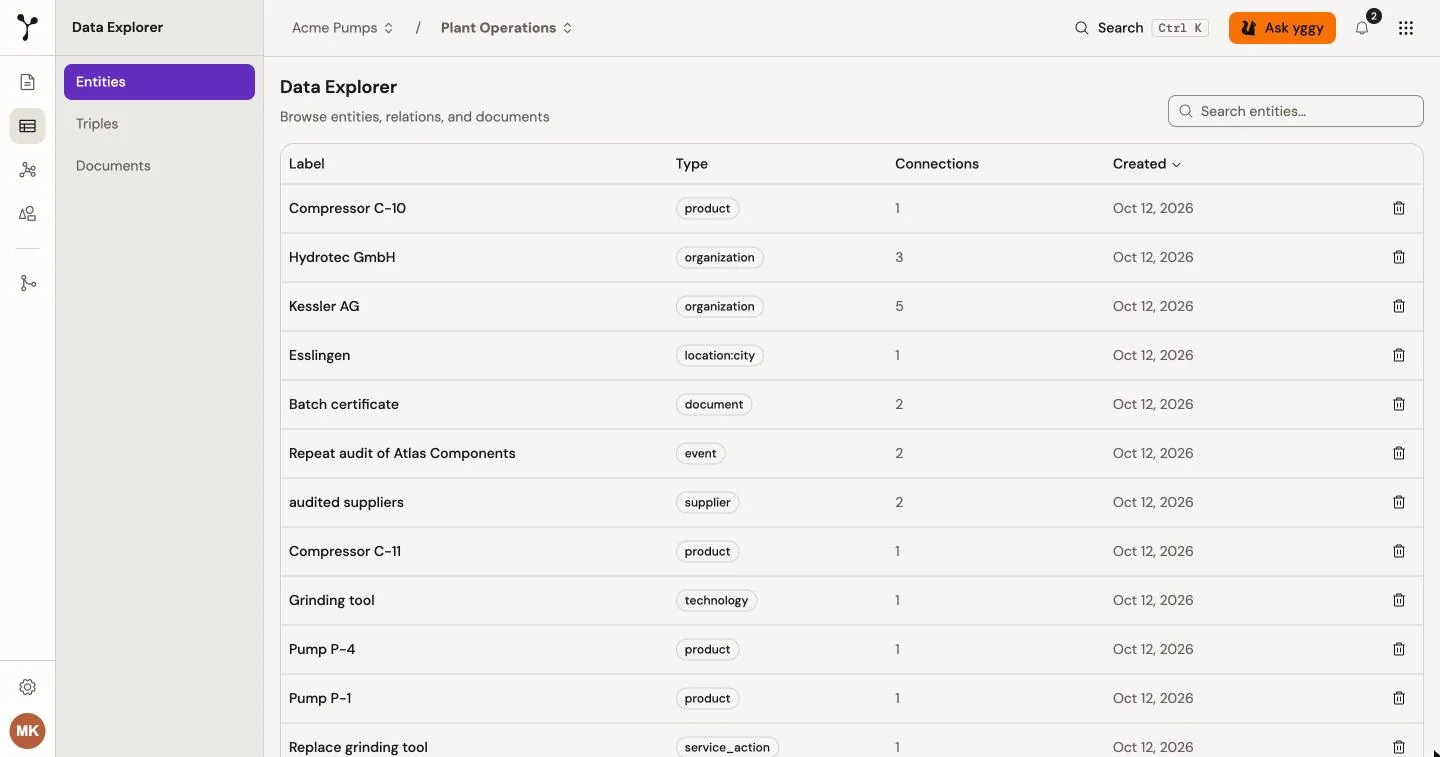Delete the Compressor C-10 entity
This screenshot has width=1440, height=757.
tap(1399, 208)
